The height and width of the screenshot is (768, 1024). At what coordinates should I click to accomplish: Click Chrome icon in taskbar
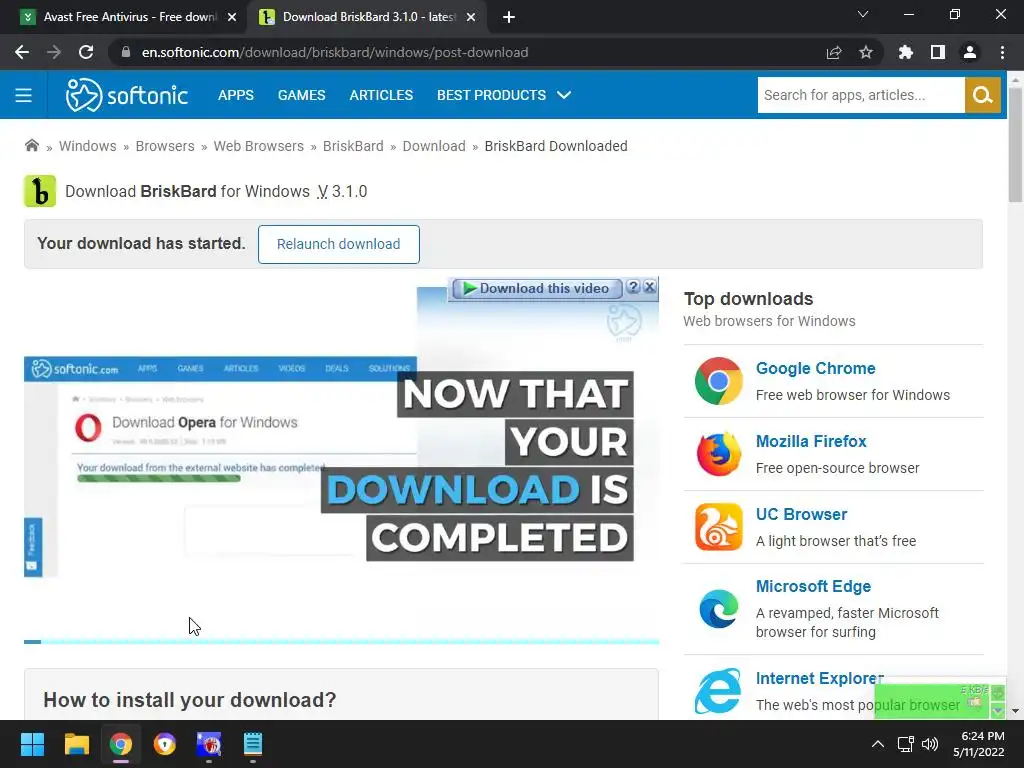click(121, 744)
